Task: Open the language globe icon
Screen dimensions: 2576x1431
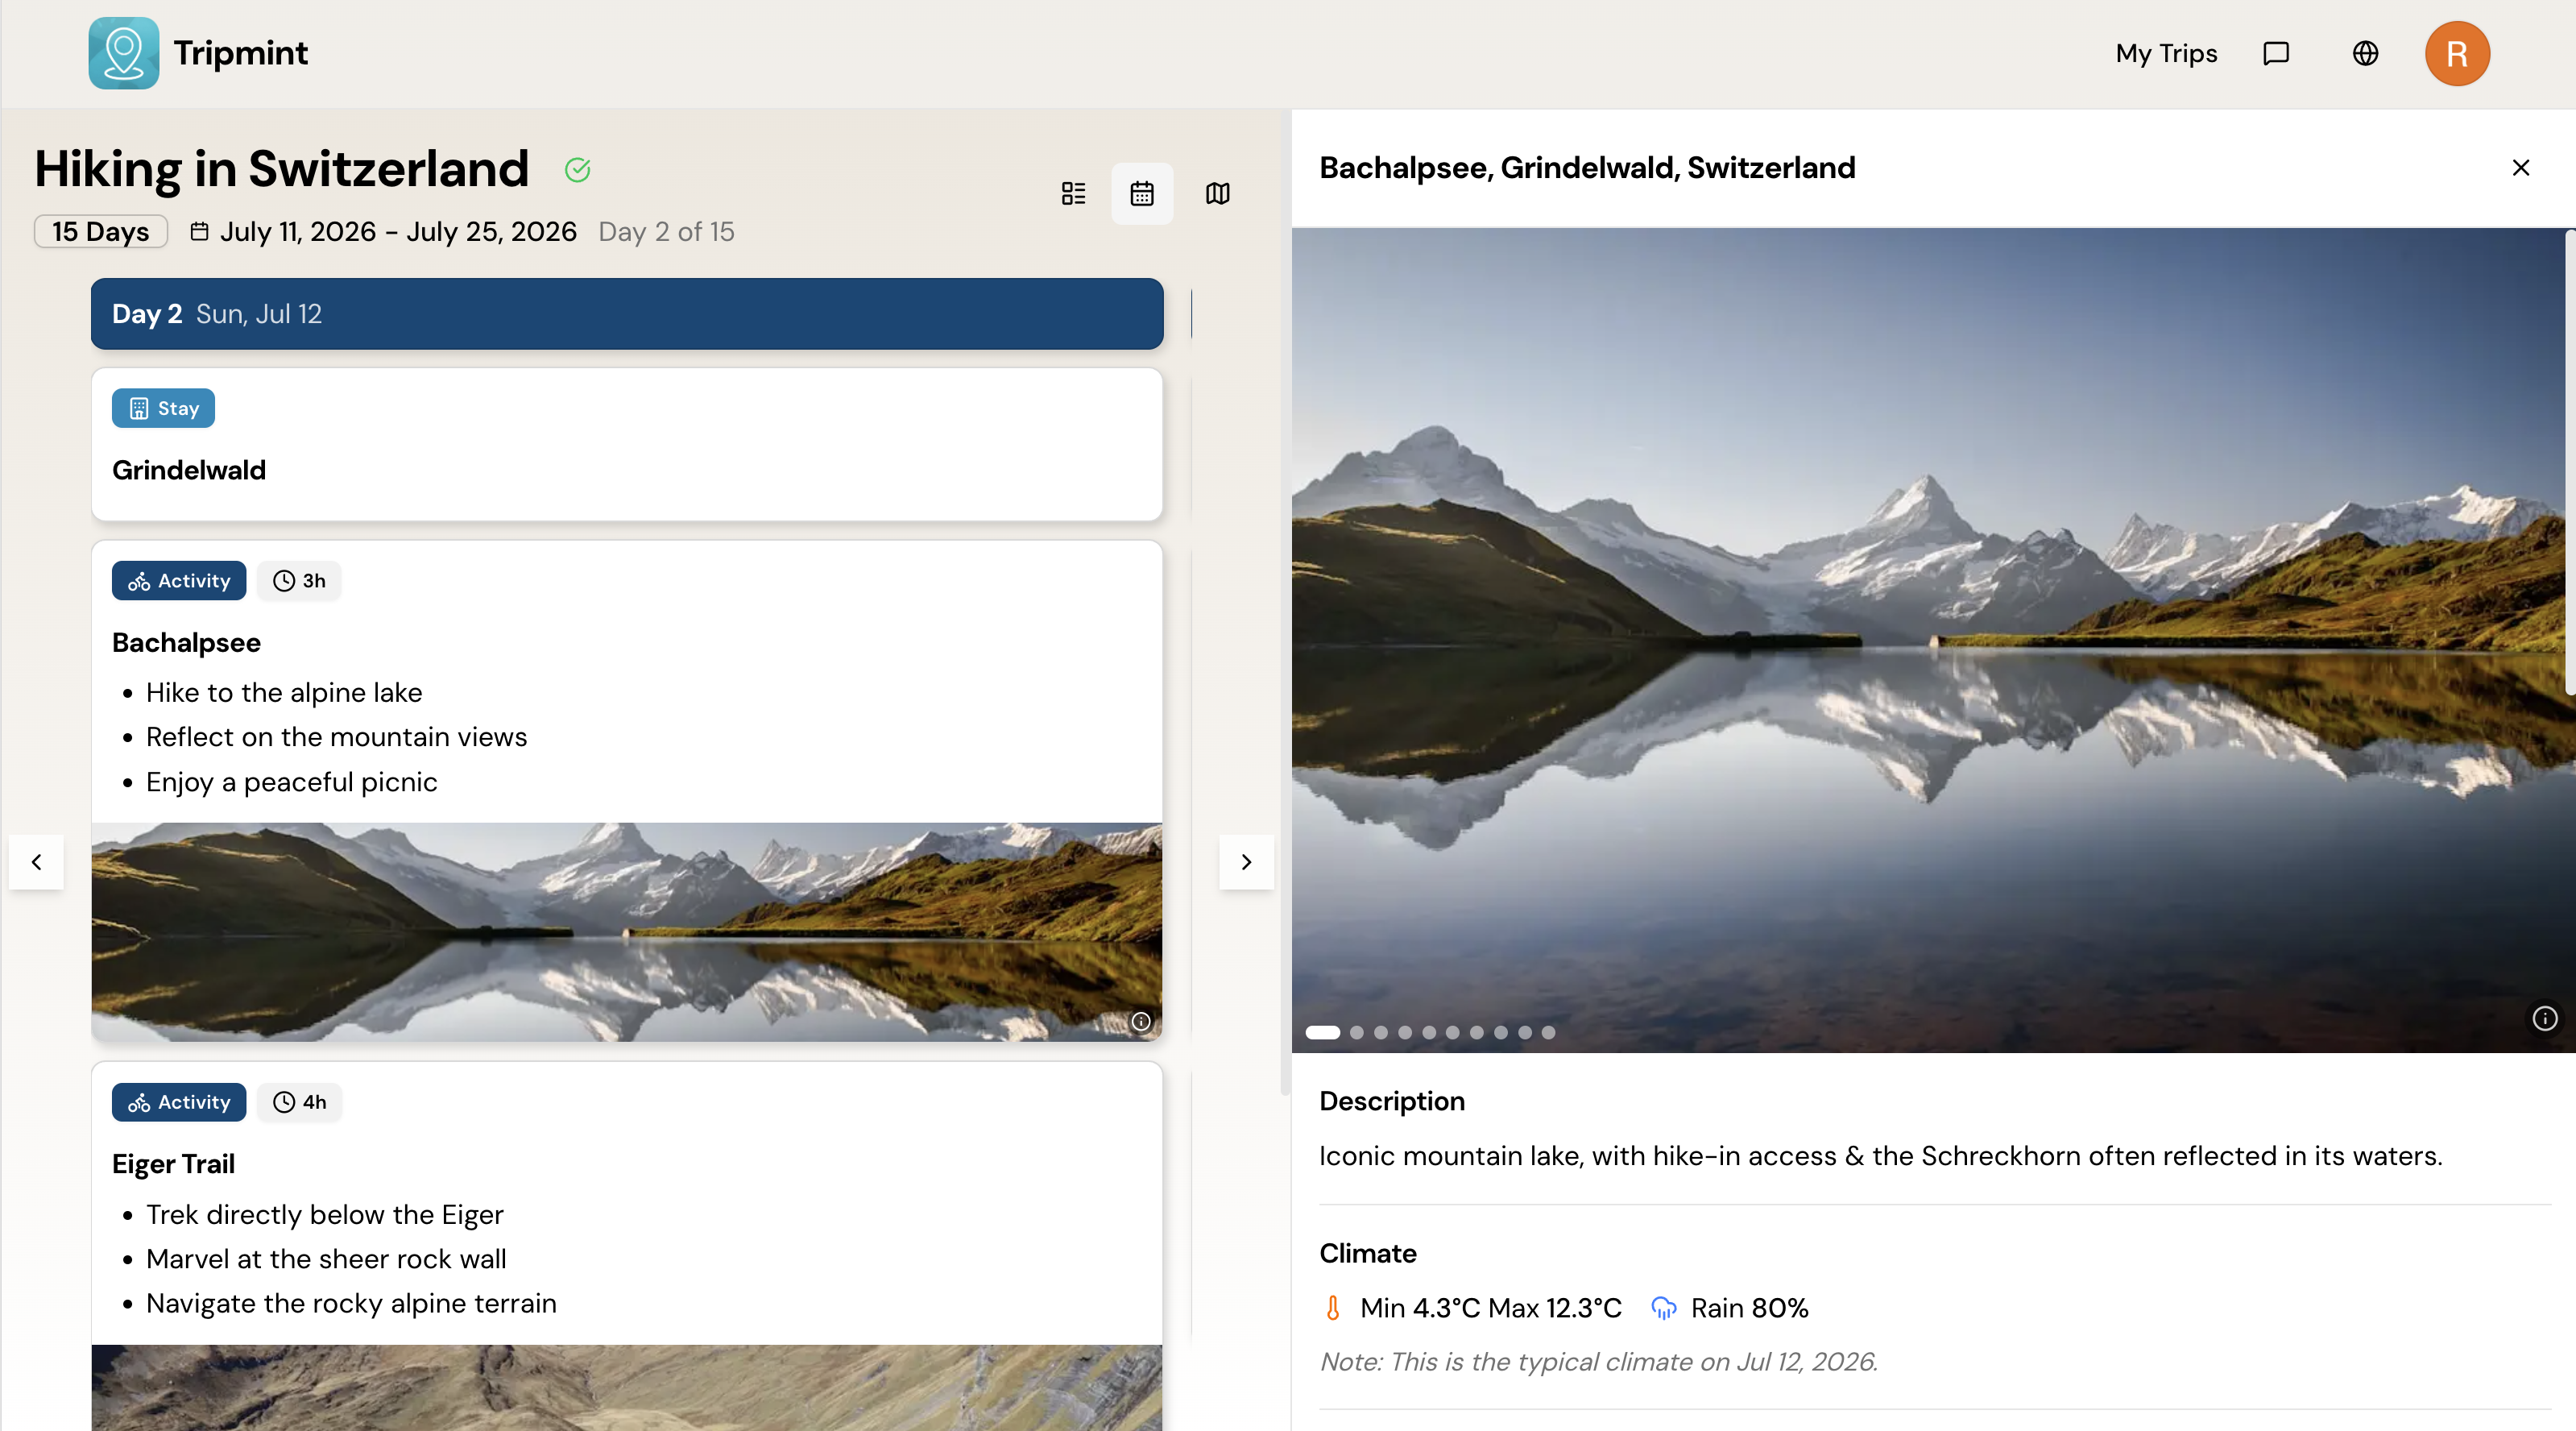Action: tap(2365, 53)
